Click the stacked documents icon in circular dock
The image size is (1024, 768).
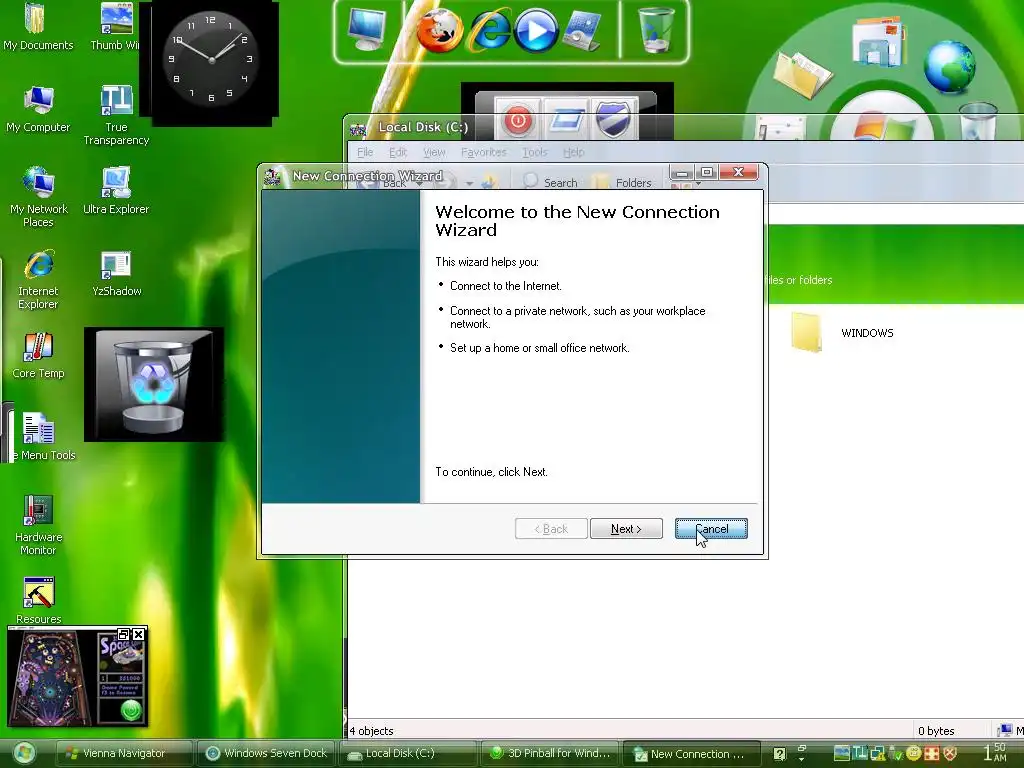(x=879, y=40)
